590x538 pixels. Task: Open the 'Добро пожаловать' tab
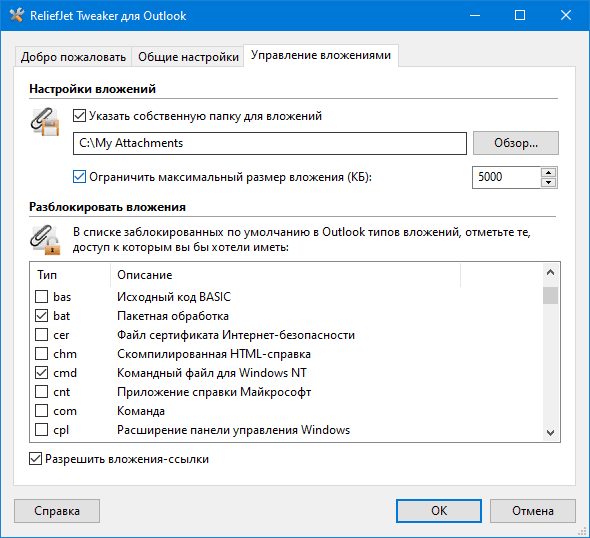click(73, 57)
